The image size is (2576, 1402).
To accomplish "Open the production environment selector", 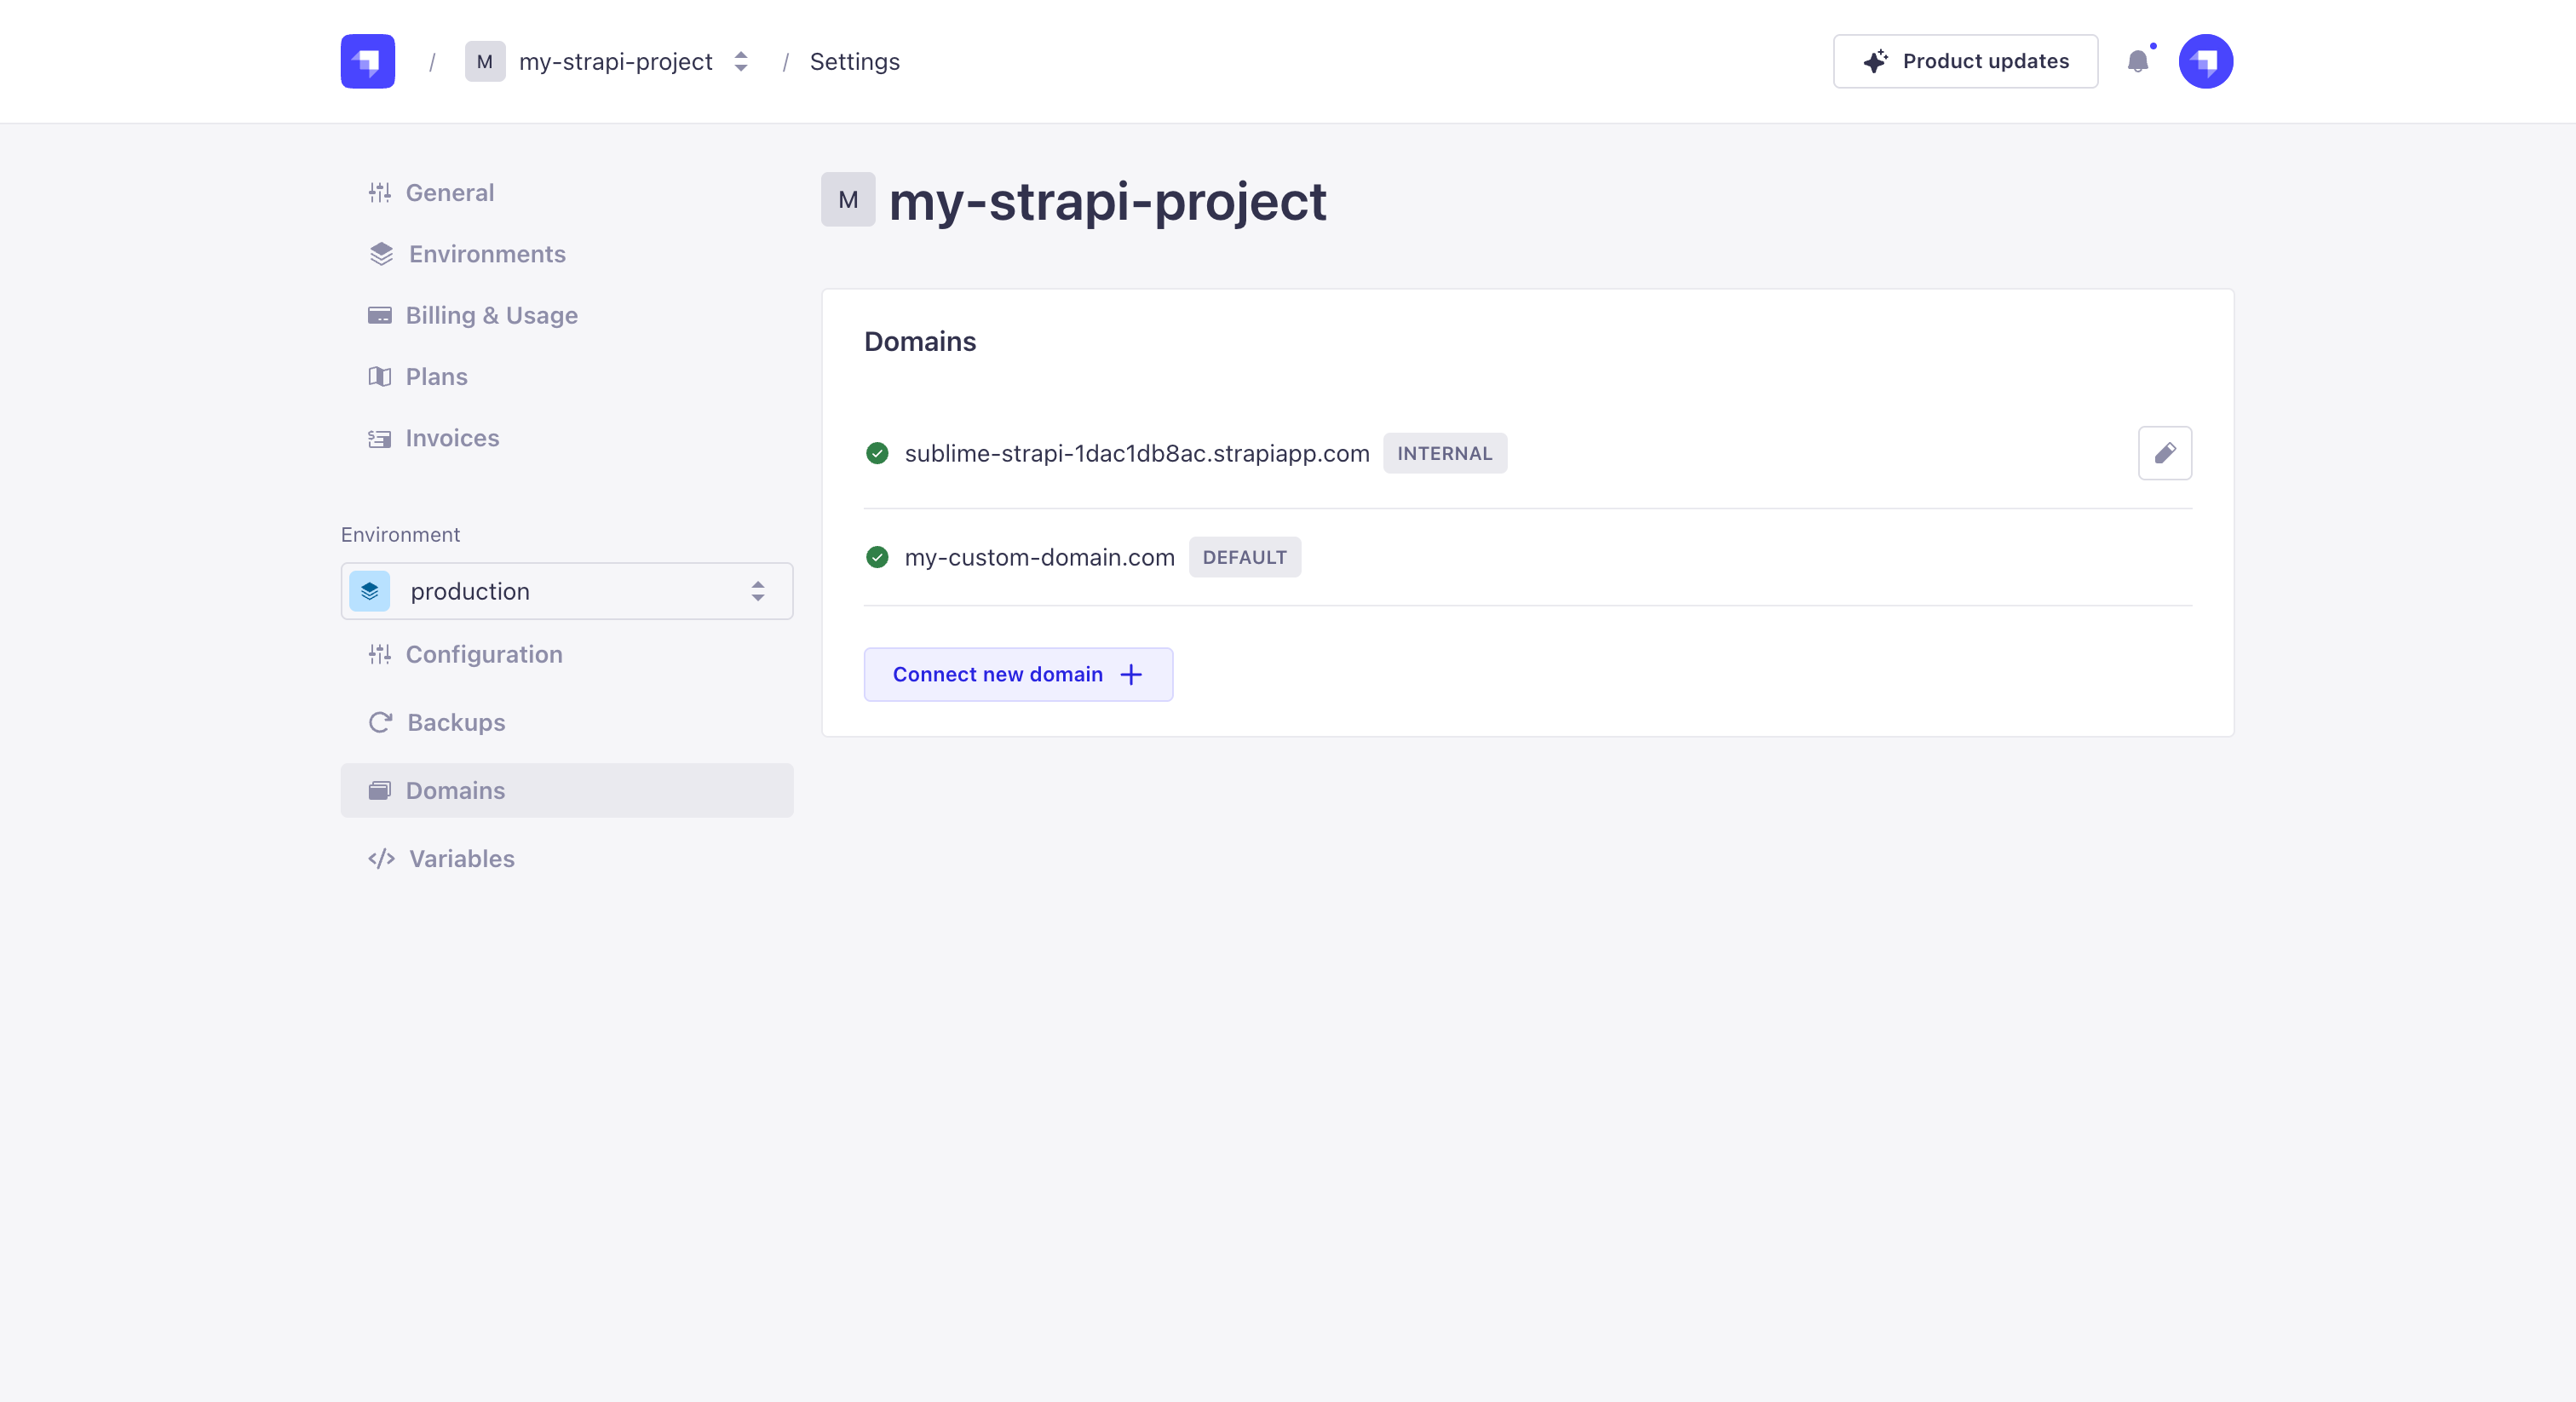I will 566,591.
